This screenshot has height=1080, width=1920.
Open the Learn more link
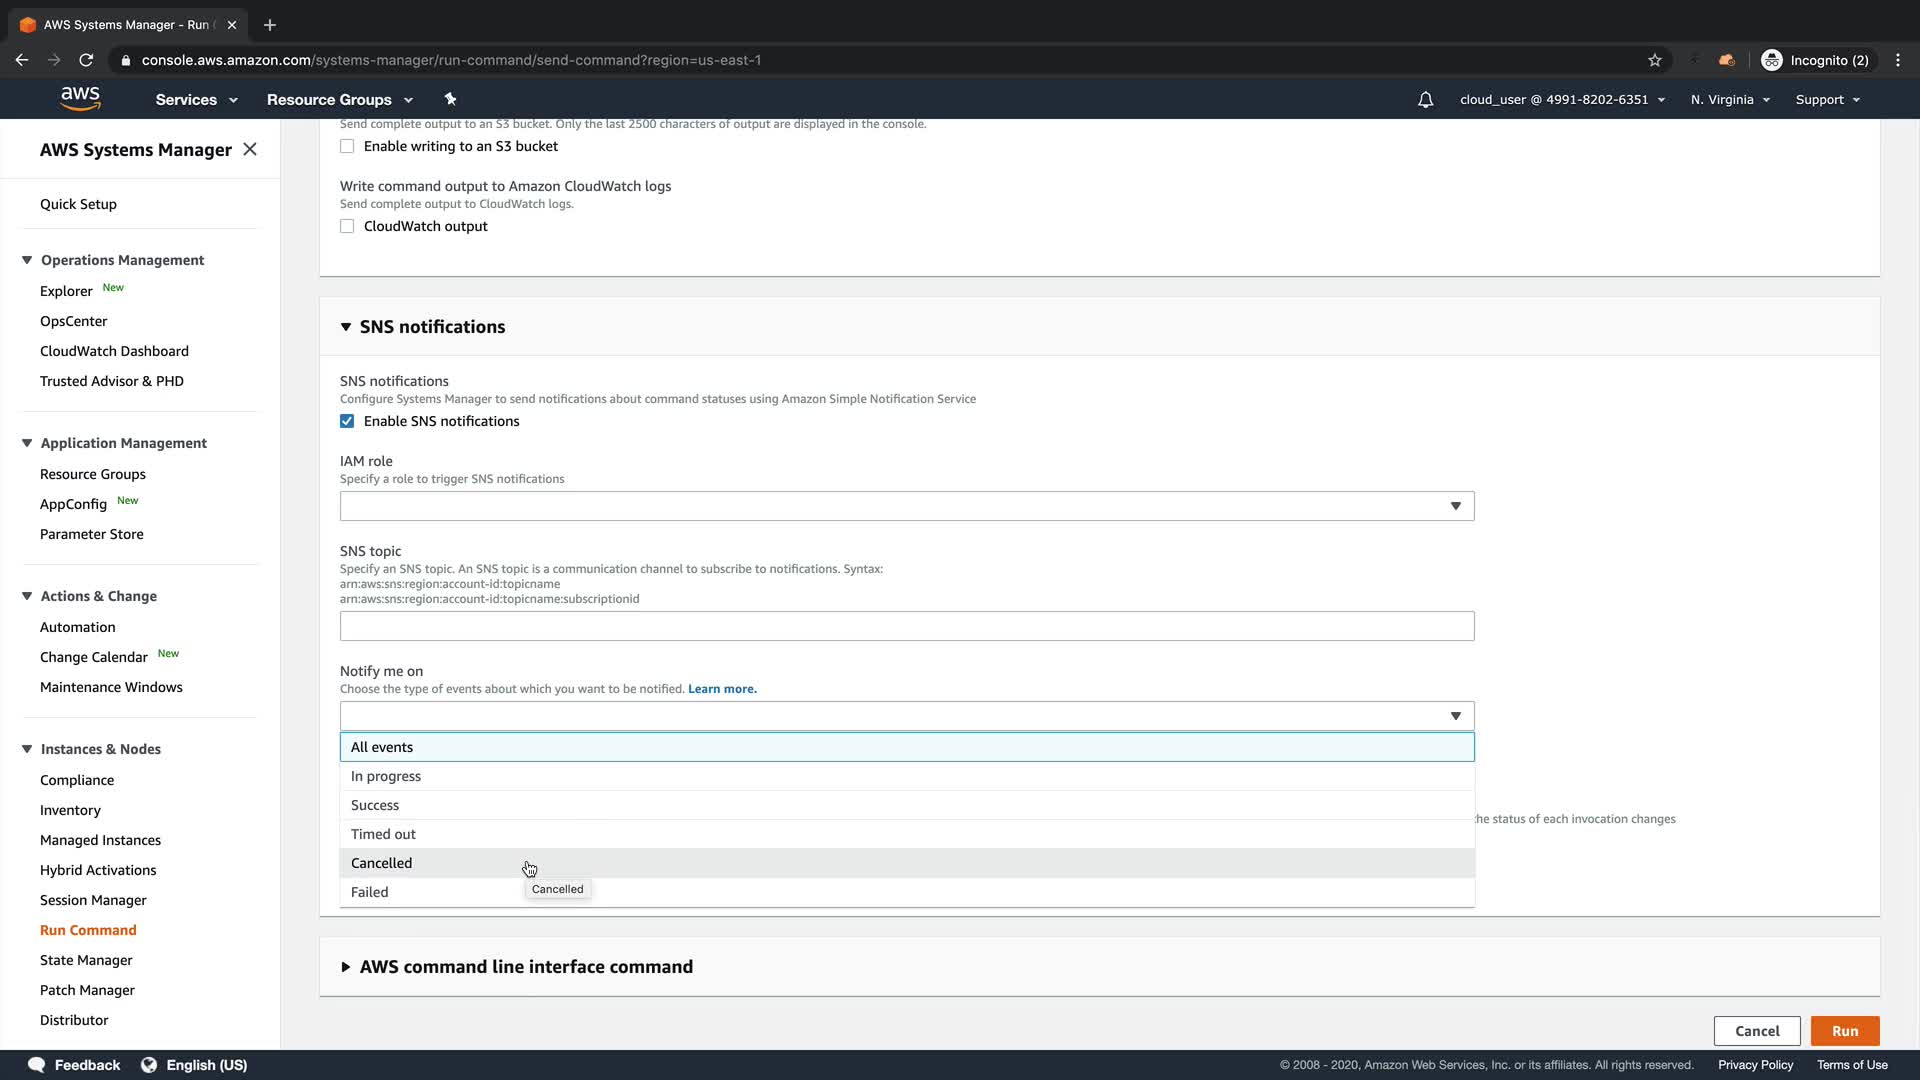tap(722, 689)
